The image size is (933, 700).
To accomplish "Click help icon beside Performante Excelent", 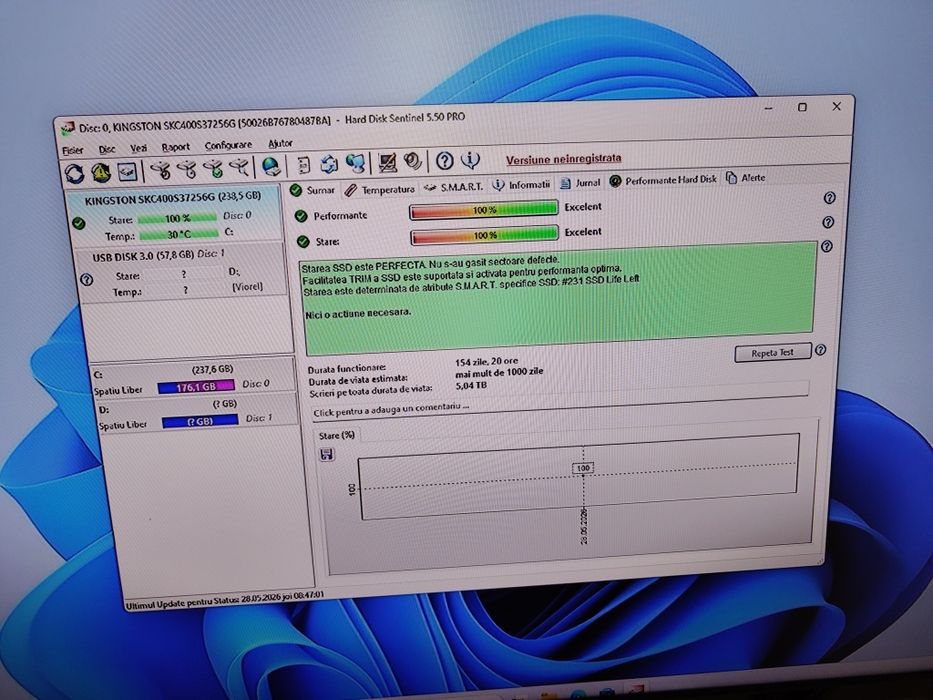I will click(829, 198).
